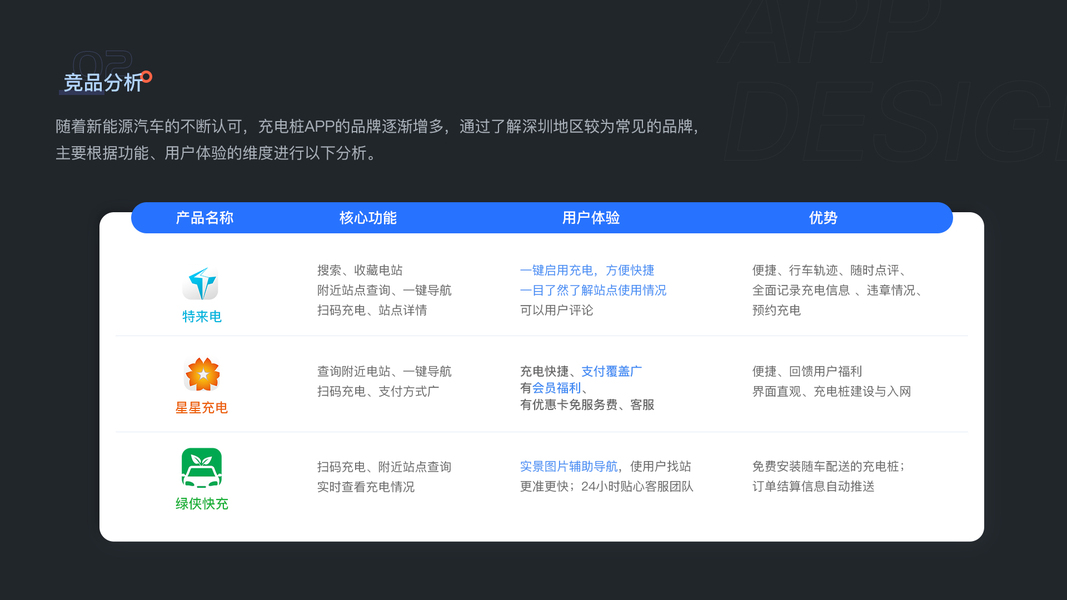Click the text 预约充电

(776, 310)
